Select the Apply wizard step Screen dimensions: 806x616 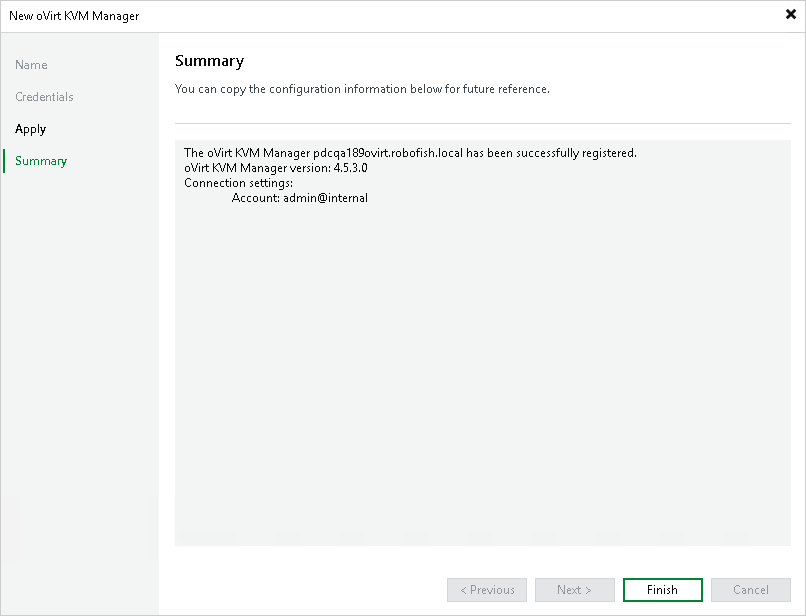(30, 129)
